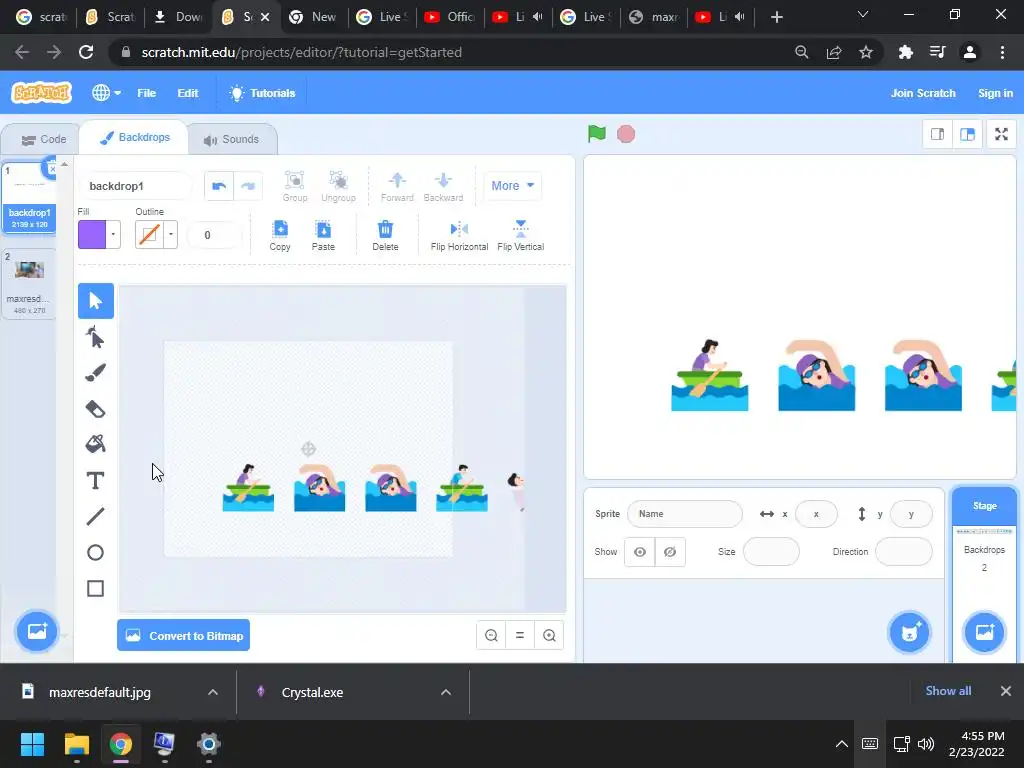The height and width of the screenshot is (768, 1024).
Task: Open Tutorials menu
Action: [x=263, y=93]
